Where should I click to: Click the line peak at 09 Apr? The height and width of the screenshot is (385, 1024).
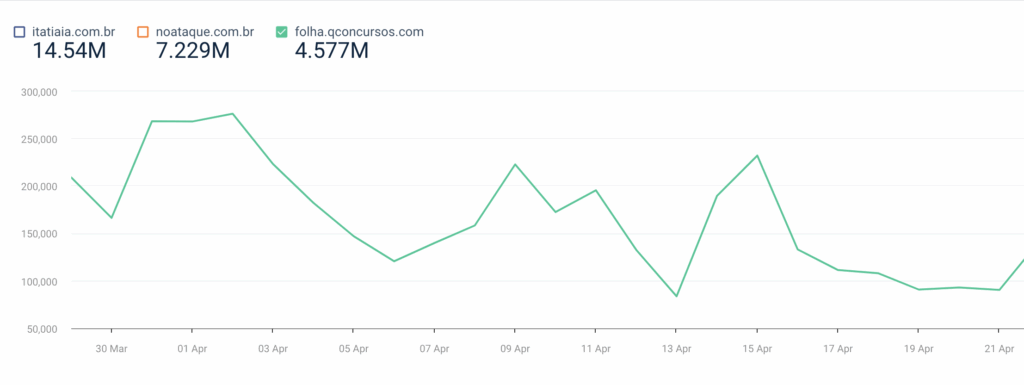tap(515, 164)
